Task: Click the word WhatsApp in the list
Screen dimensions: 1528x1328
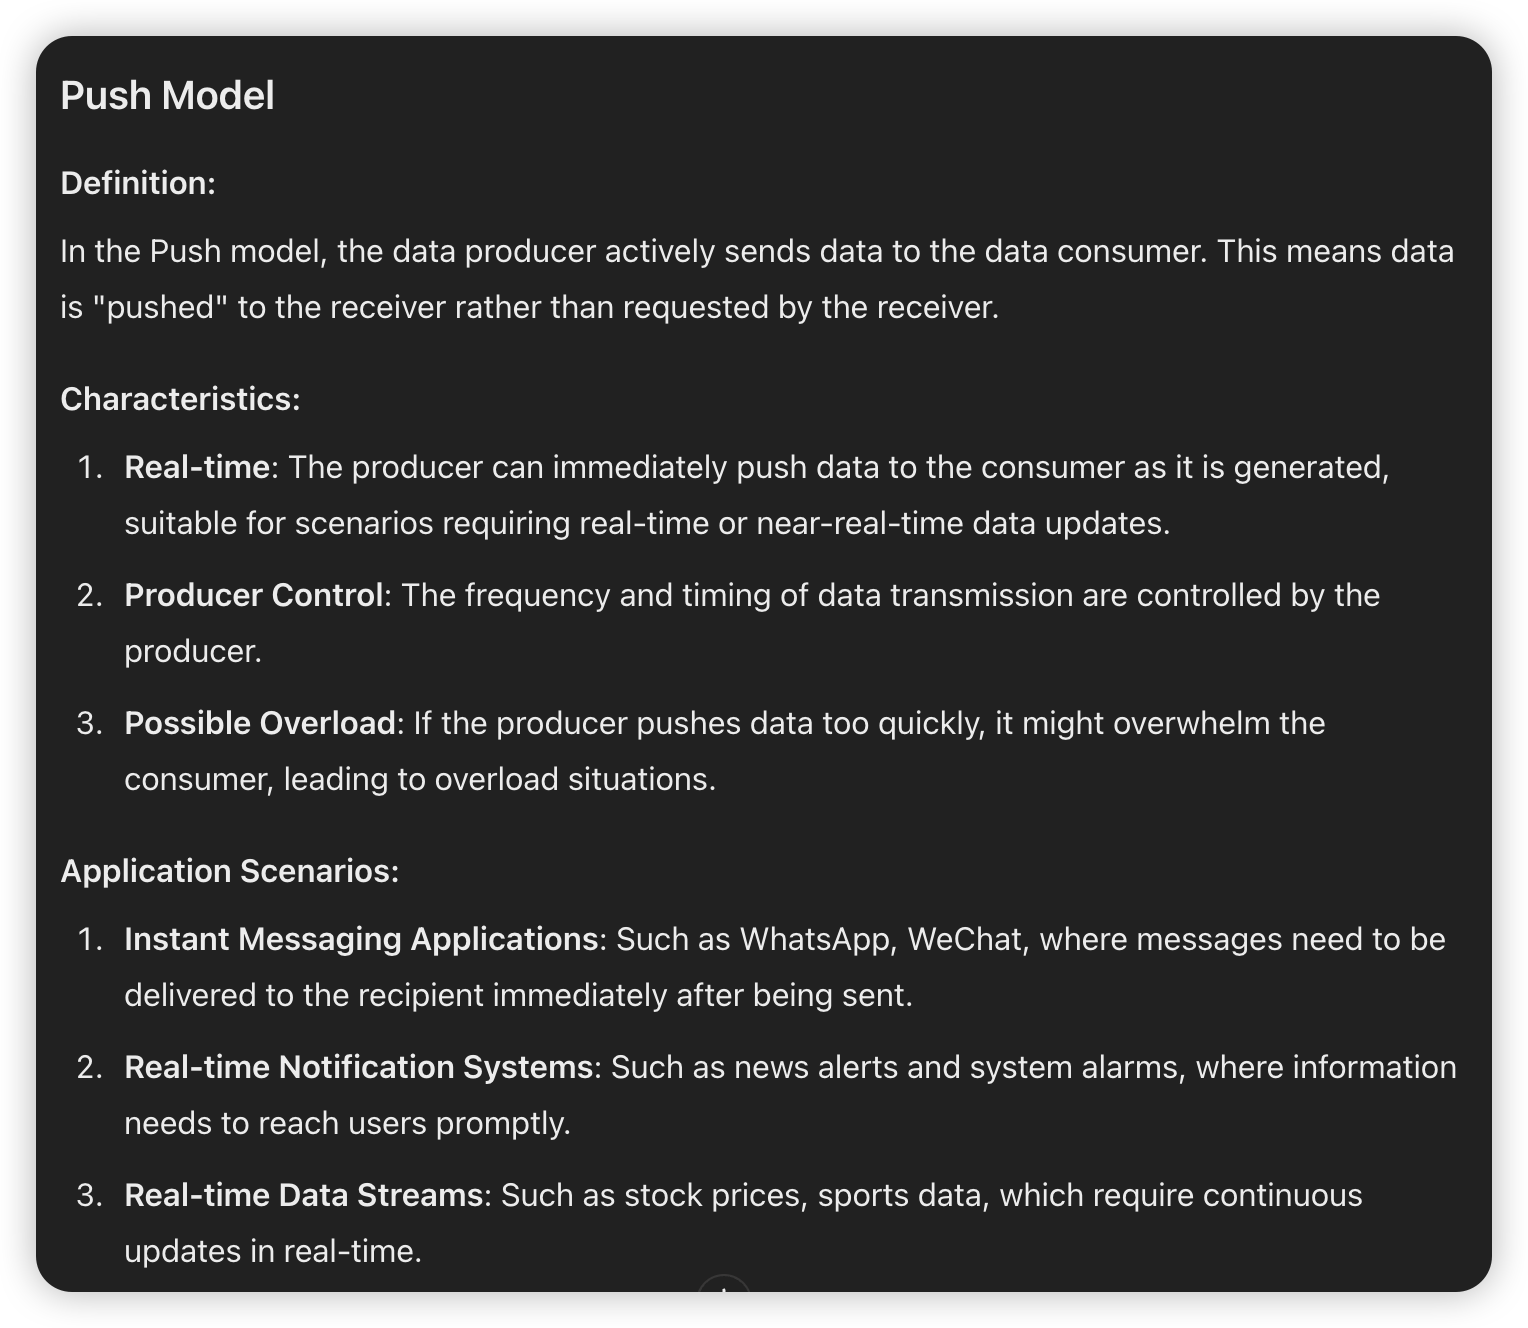Action: point(815,939)
